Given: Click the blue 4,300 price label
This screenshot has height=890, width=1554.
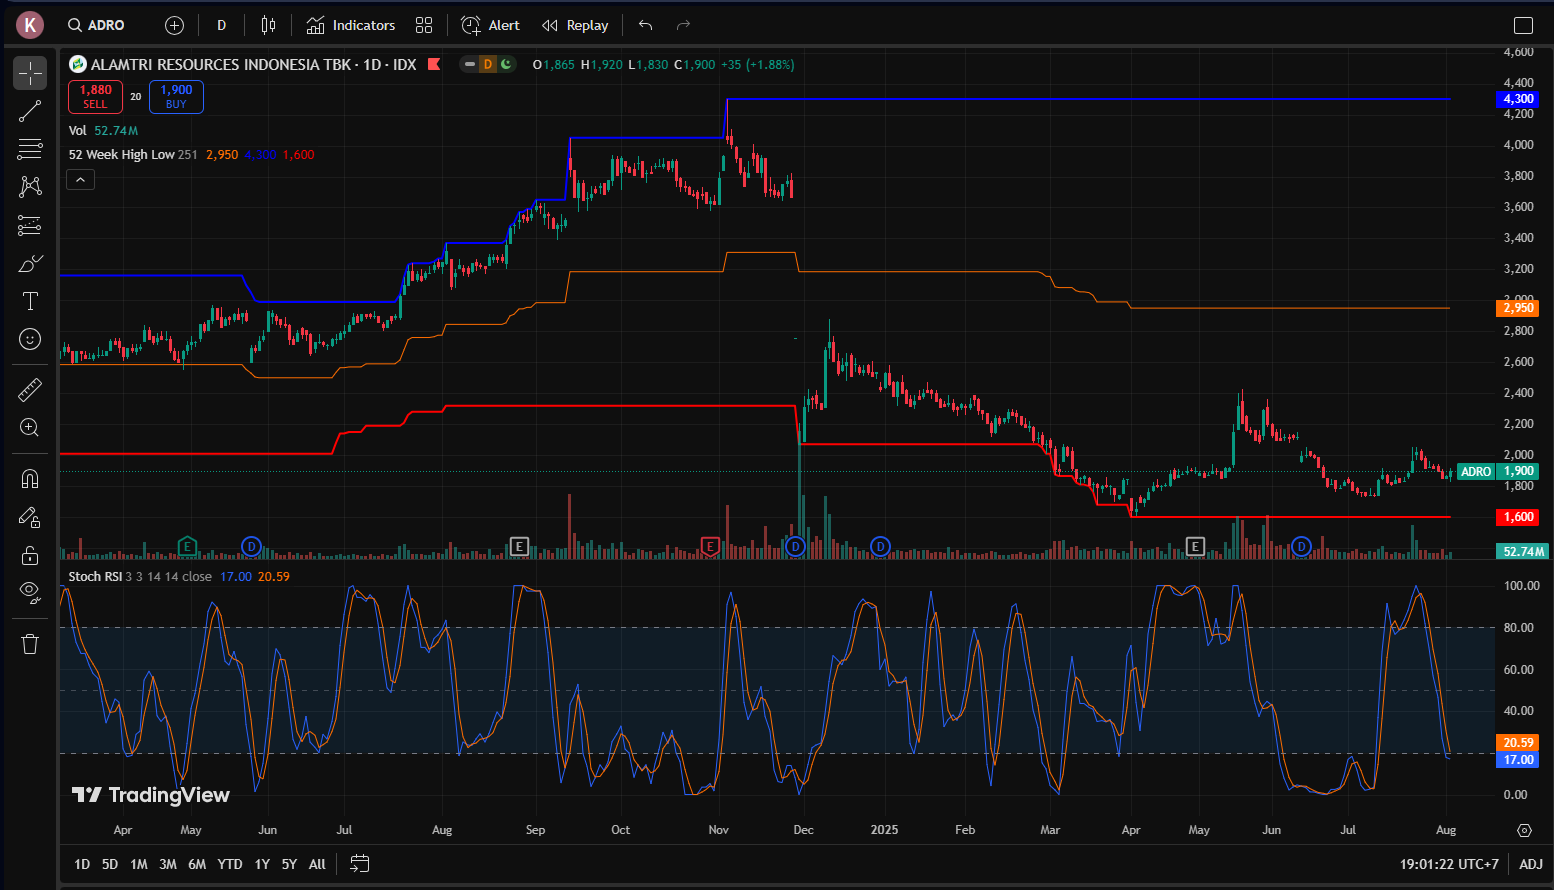Looking at the screenshot, I should coord(1518,99).
